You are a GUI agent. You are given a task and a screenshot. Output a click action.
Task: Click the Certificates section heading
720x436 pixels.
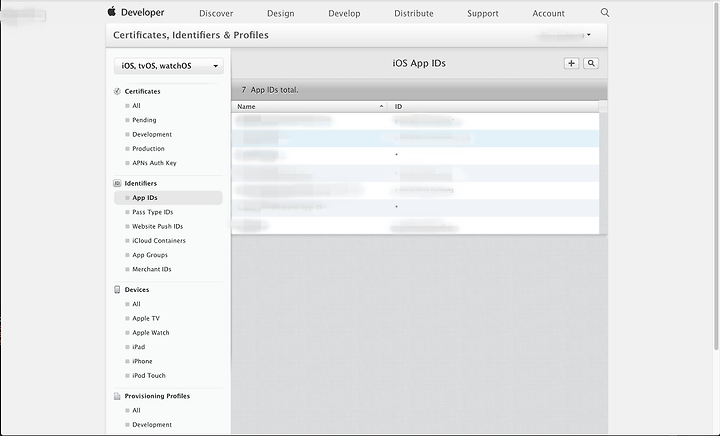[142, 91]
